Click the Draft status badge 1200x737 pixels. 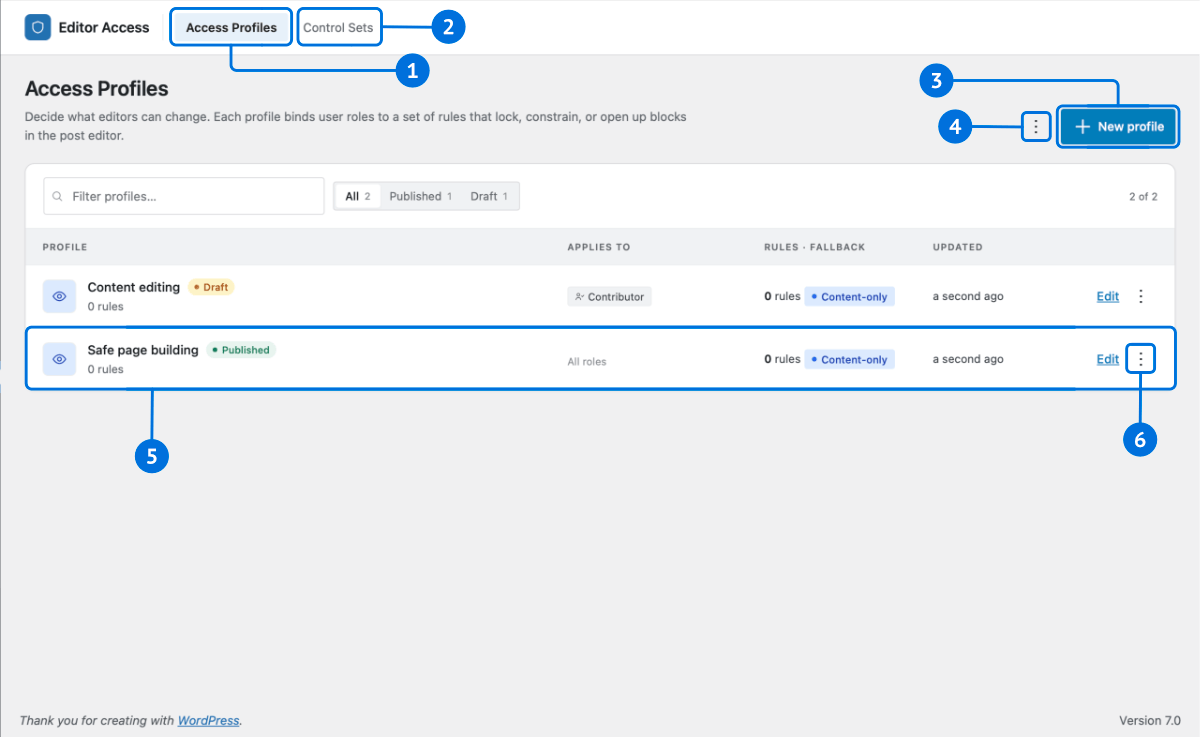click(211, 287)
